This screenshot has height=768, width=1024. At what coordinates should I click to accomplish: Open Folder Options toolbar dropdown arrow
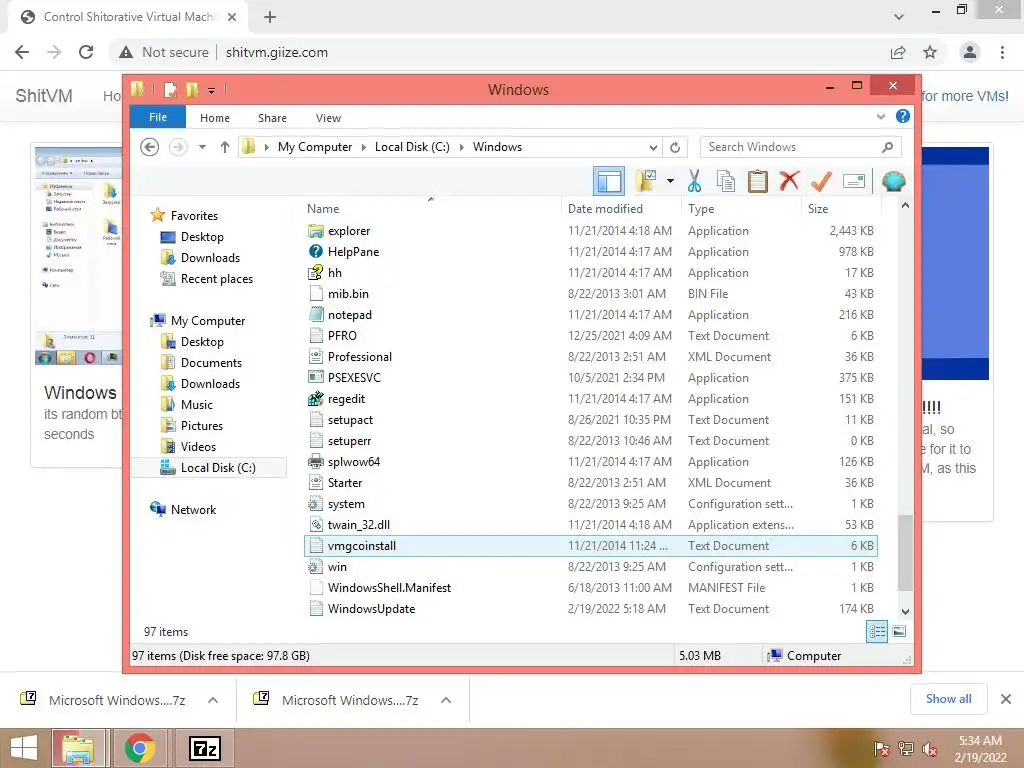pos(670,181)
